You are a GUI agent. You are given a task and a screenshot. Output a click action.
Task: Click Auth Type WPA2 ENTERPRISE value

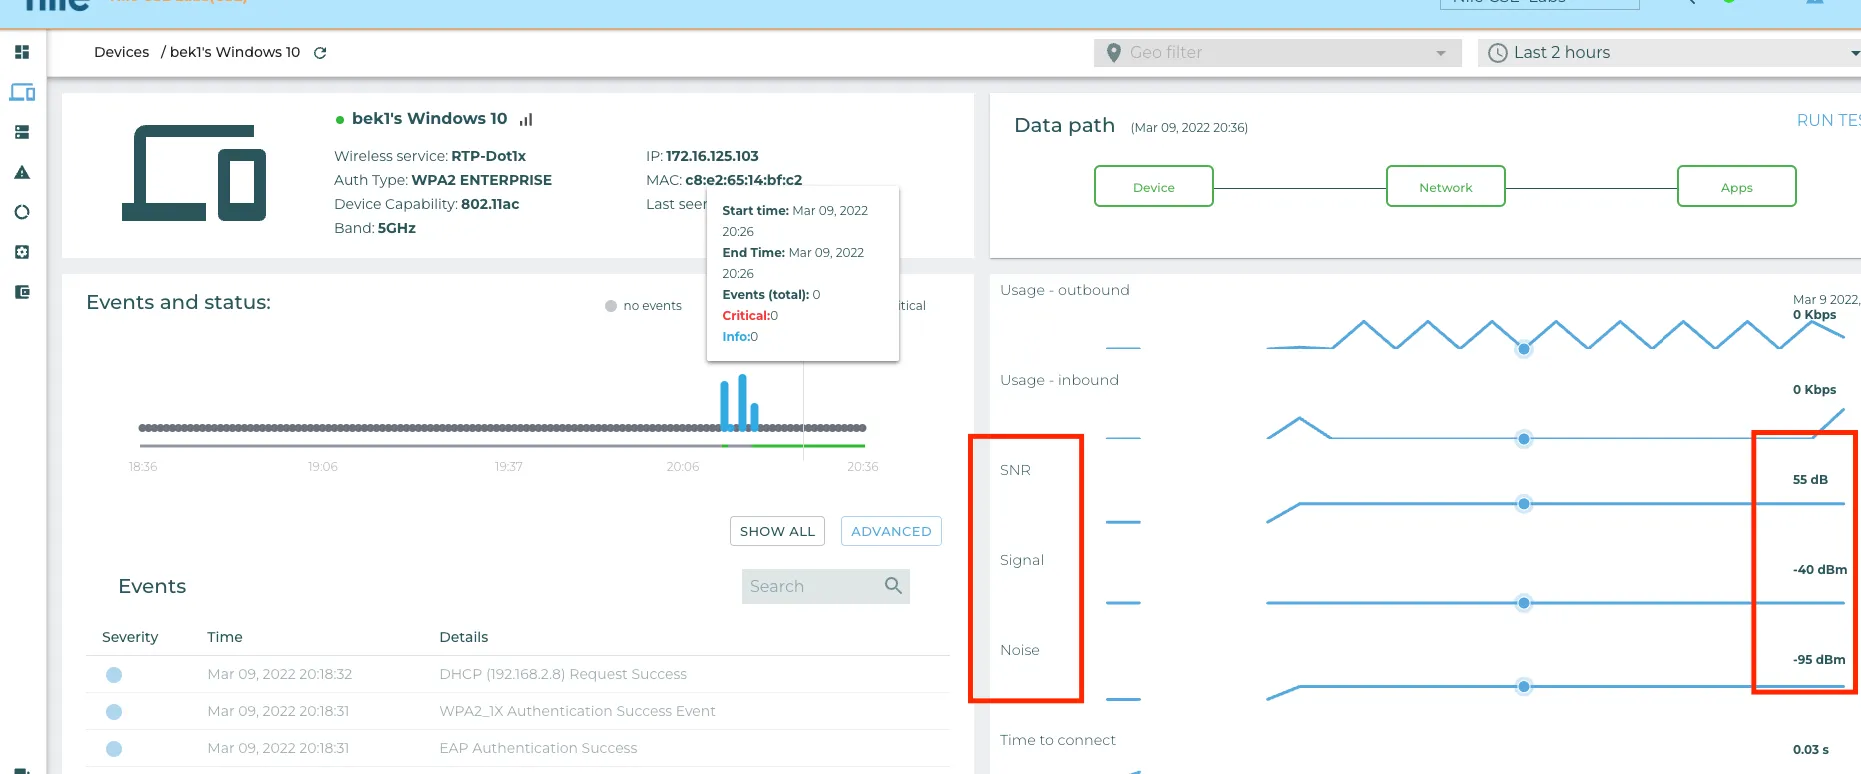482,180
